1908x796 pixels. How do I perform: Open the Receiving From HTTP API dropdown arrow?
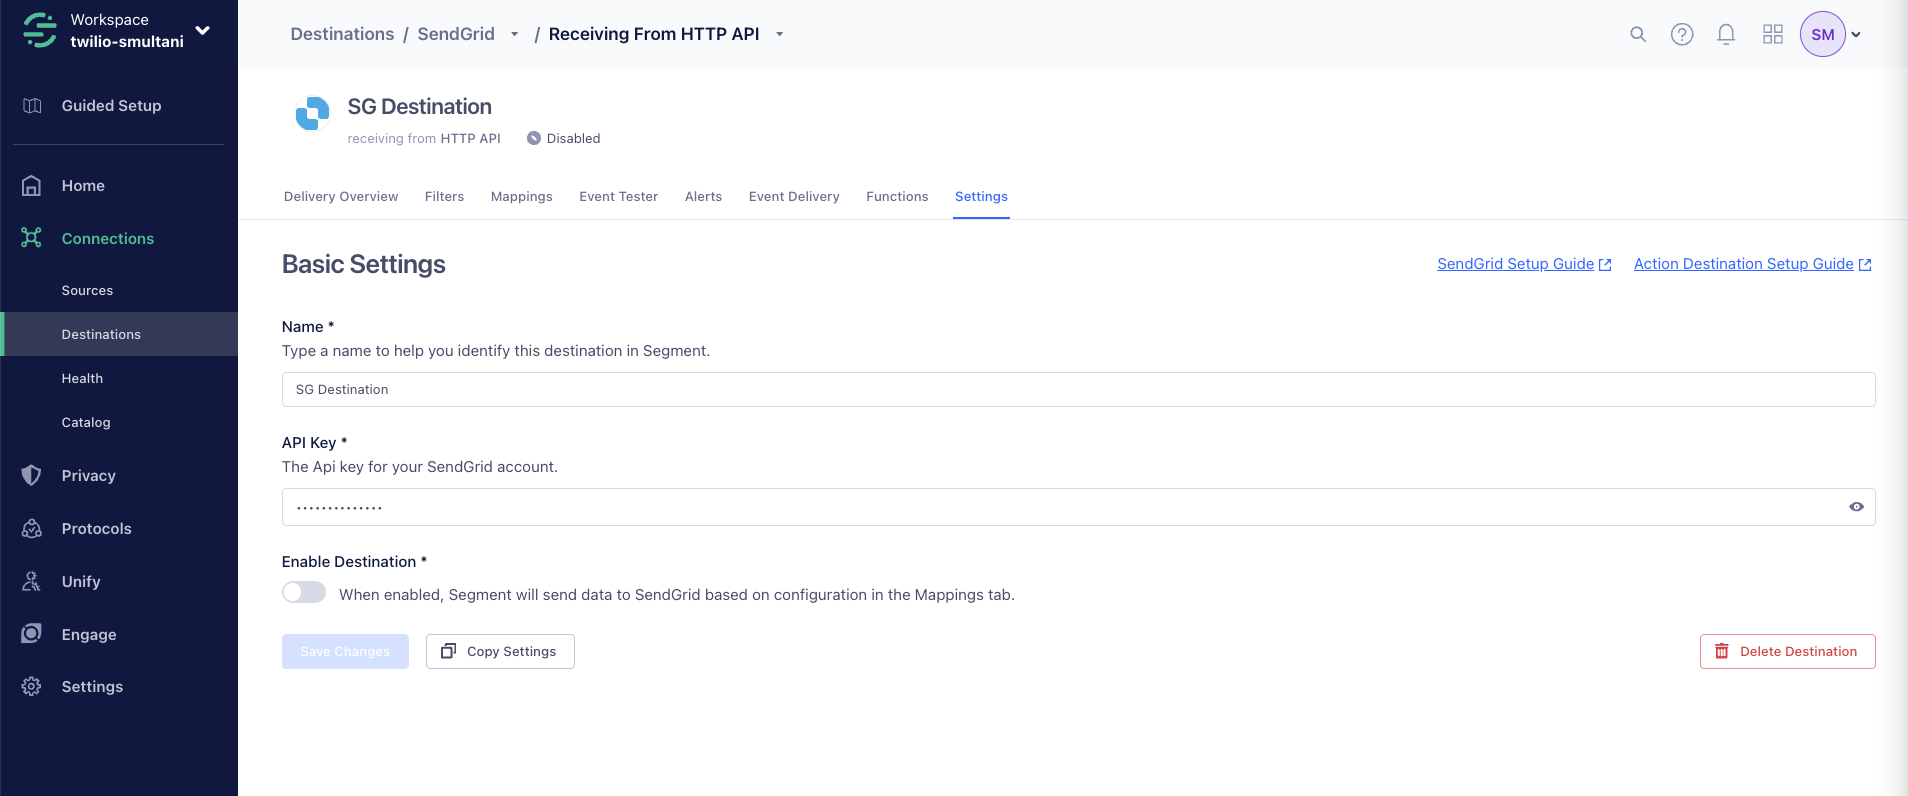tap(780, 34)
